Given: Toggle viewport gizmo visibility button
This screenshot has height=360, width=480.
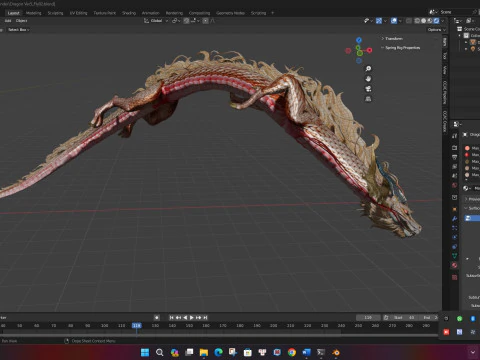Looking at the screenshot, I should click(x=379, y=21).
